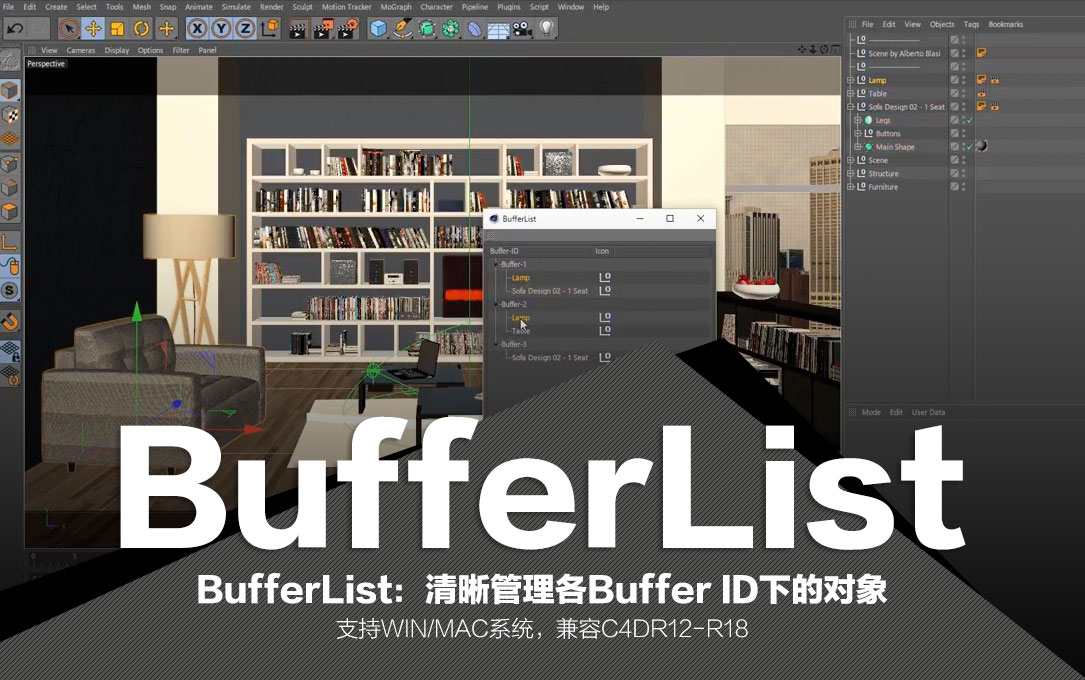The image size is (1085, 680).
Task: Click the camera icon in the toolbar
Action: pyautogui.click(x=524, y=29)
